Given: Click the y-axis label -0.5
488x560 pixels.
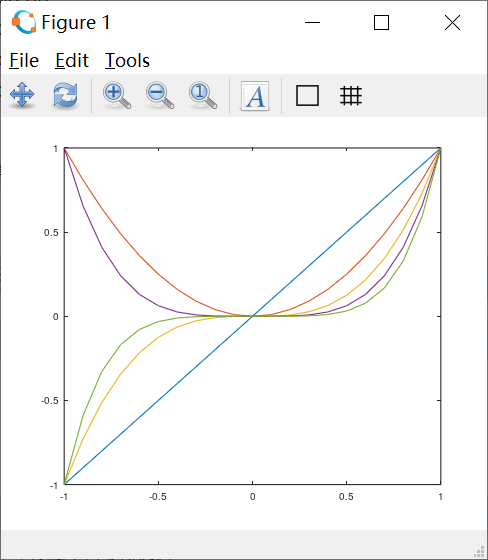Looking at the screenshot, I should tap(50, 400).
